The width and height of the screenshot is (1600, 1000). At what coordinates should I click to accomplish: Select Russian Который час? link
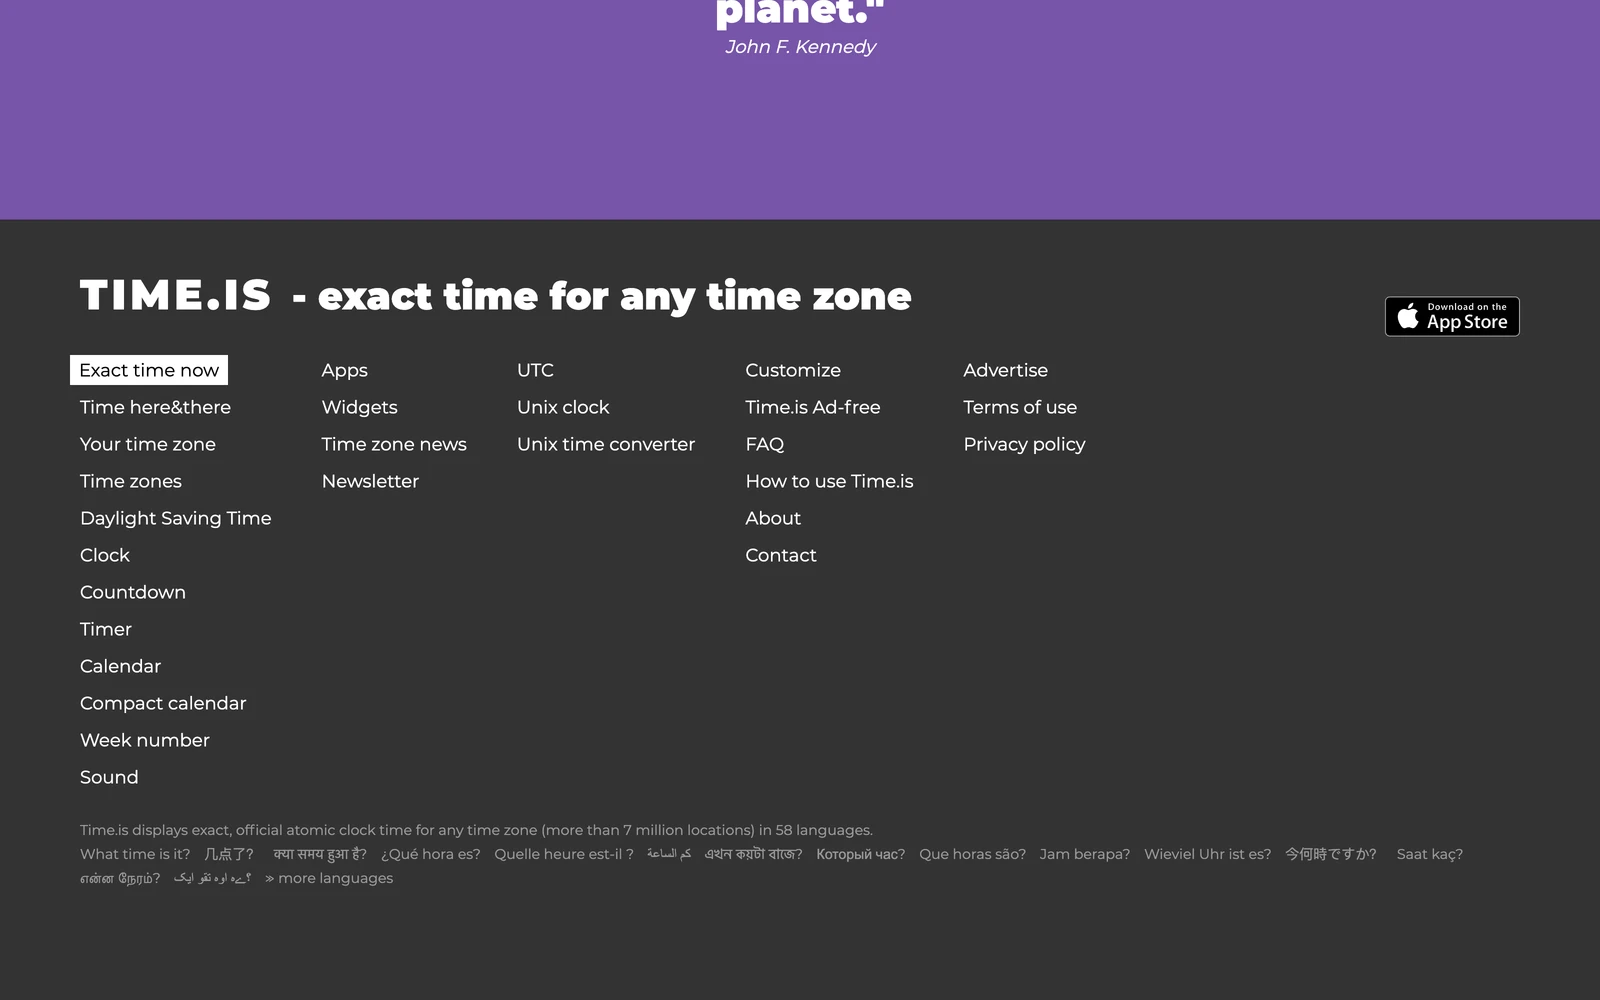point(861,854)
